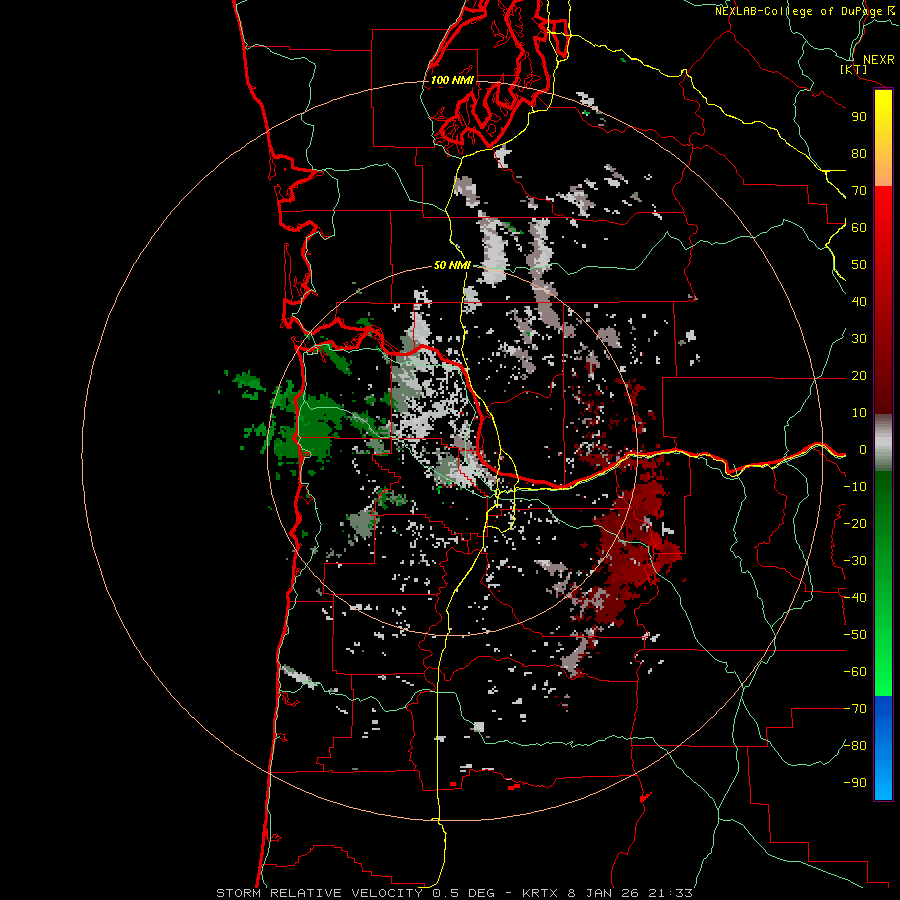Screen dimensions: 900x900
Task: Click the 70 value on the velocity scale
Action: click(x=859, y=191)
